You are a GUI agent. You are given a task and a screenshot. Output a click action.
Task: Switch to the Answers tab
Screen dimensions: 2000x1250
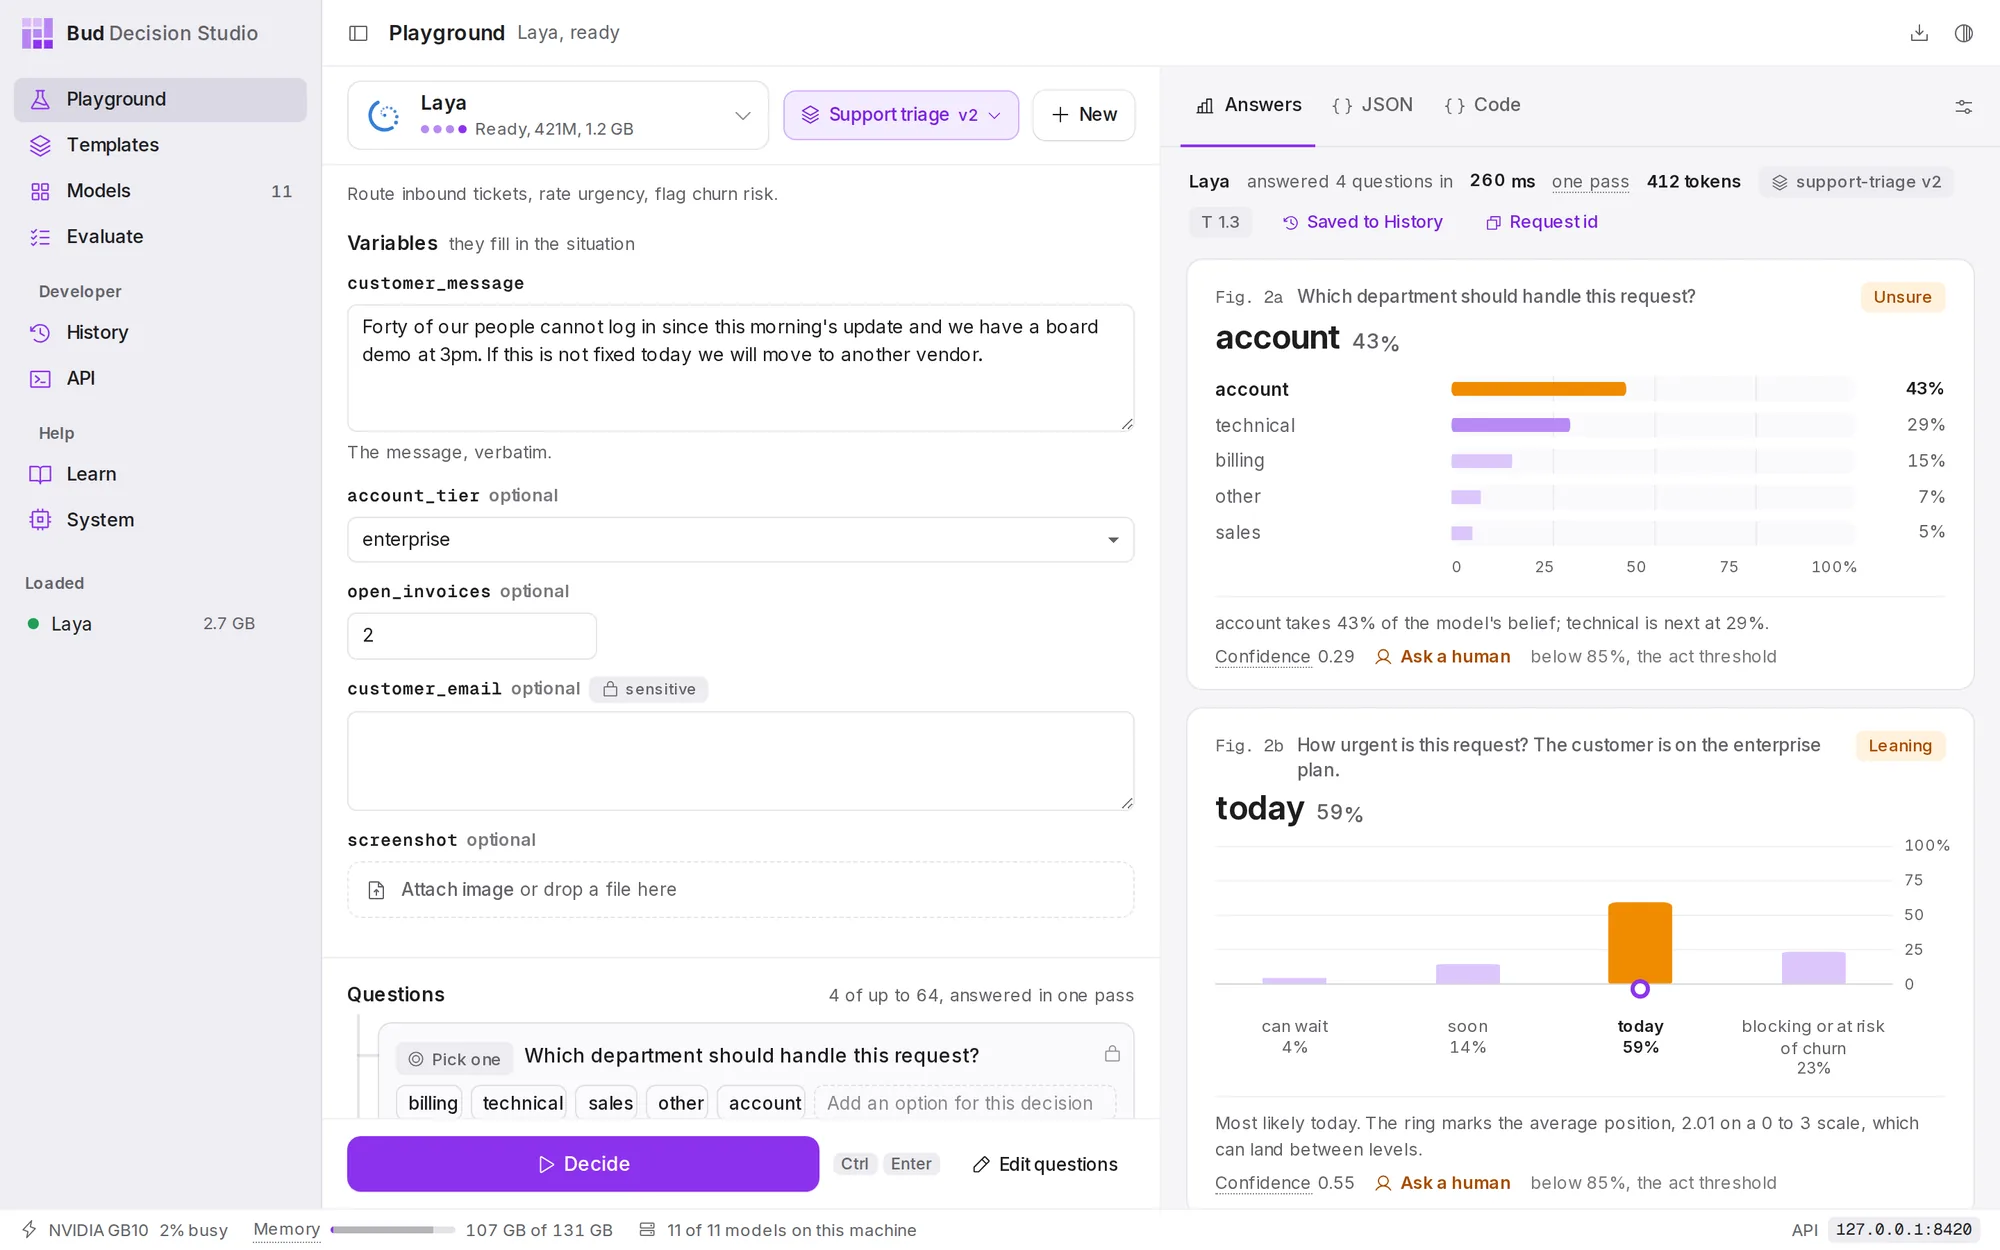click(x=1248, y=105)
